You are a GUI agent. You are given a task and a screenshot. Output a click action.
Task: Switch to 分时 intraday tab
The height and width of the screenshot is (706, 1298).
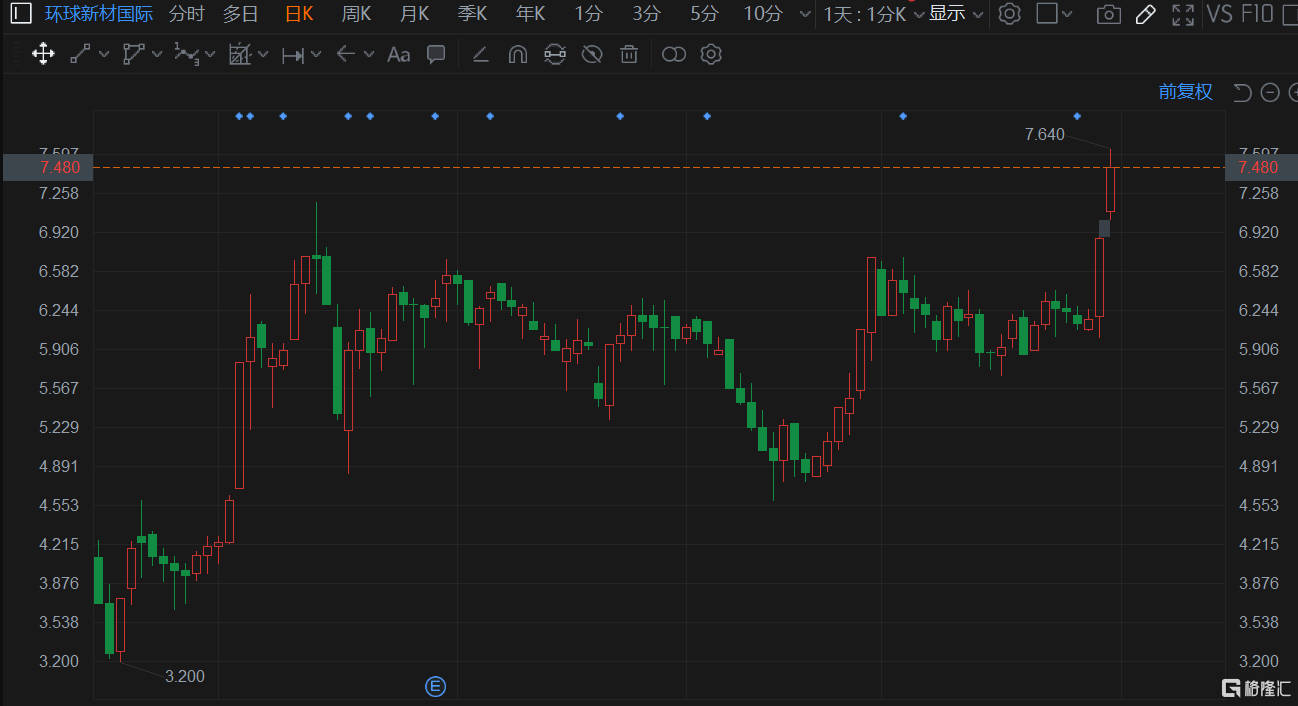click(186, 14)
